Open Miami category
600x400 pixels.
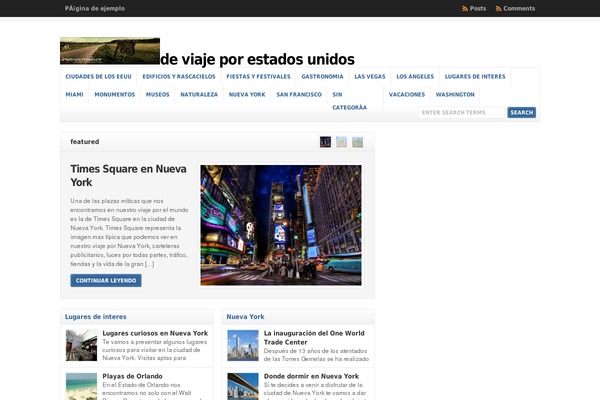point(74,95)
